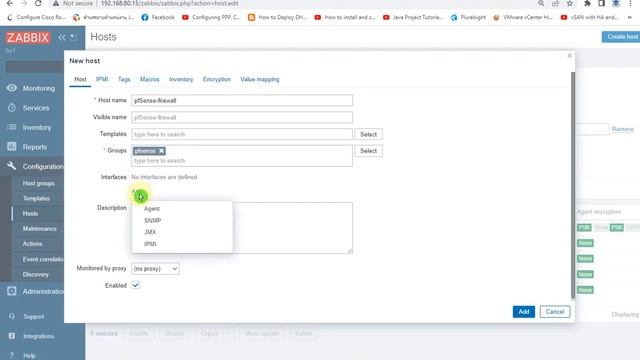This screenshot has width=640, height=360.
Task: Switch to the IPMI tab
Action: point(102,79)
